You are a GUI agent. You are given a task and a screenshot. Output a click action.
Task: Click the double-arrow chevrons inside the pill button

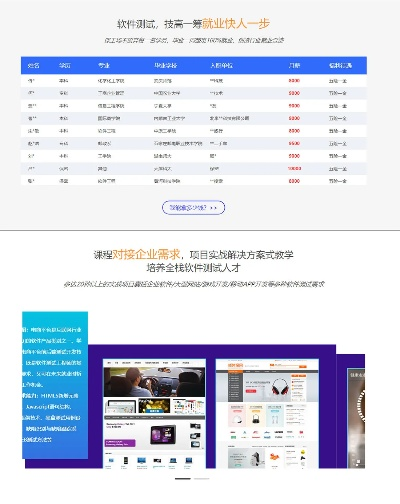(x=213, y=208)
